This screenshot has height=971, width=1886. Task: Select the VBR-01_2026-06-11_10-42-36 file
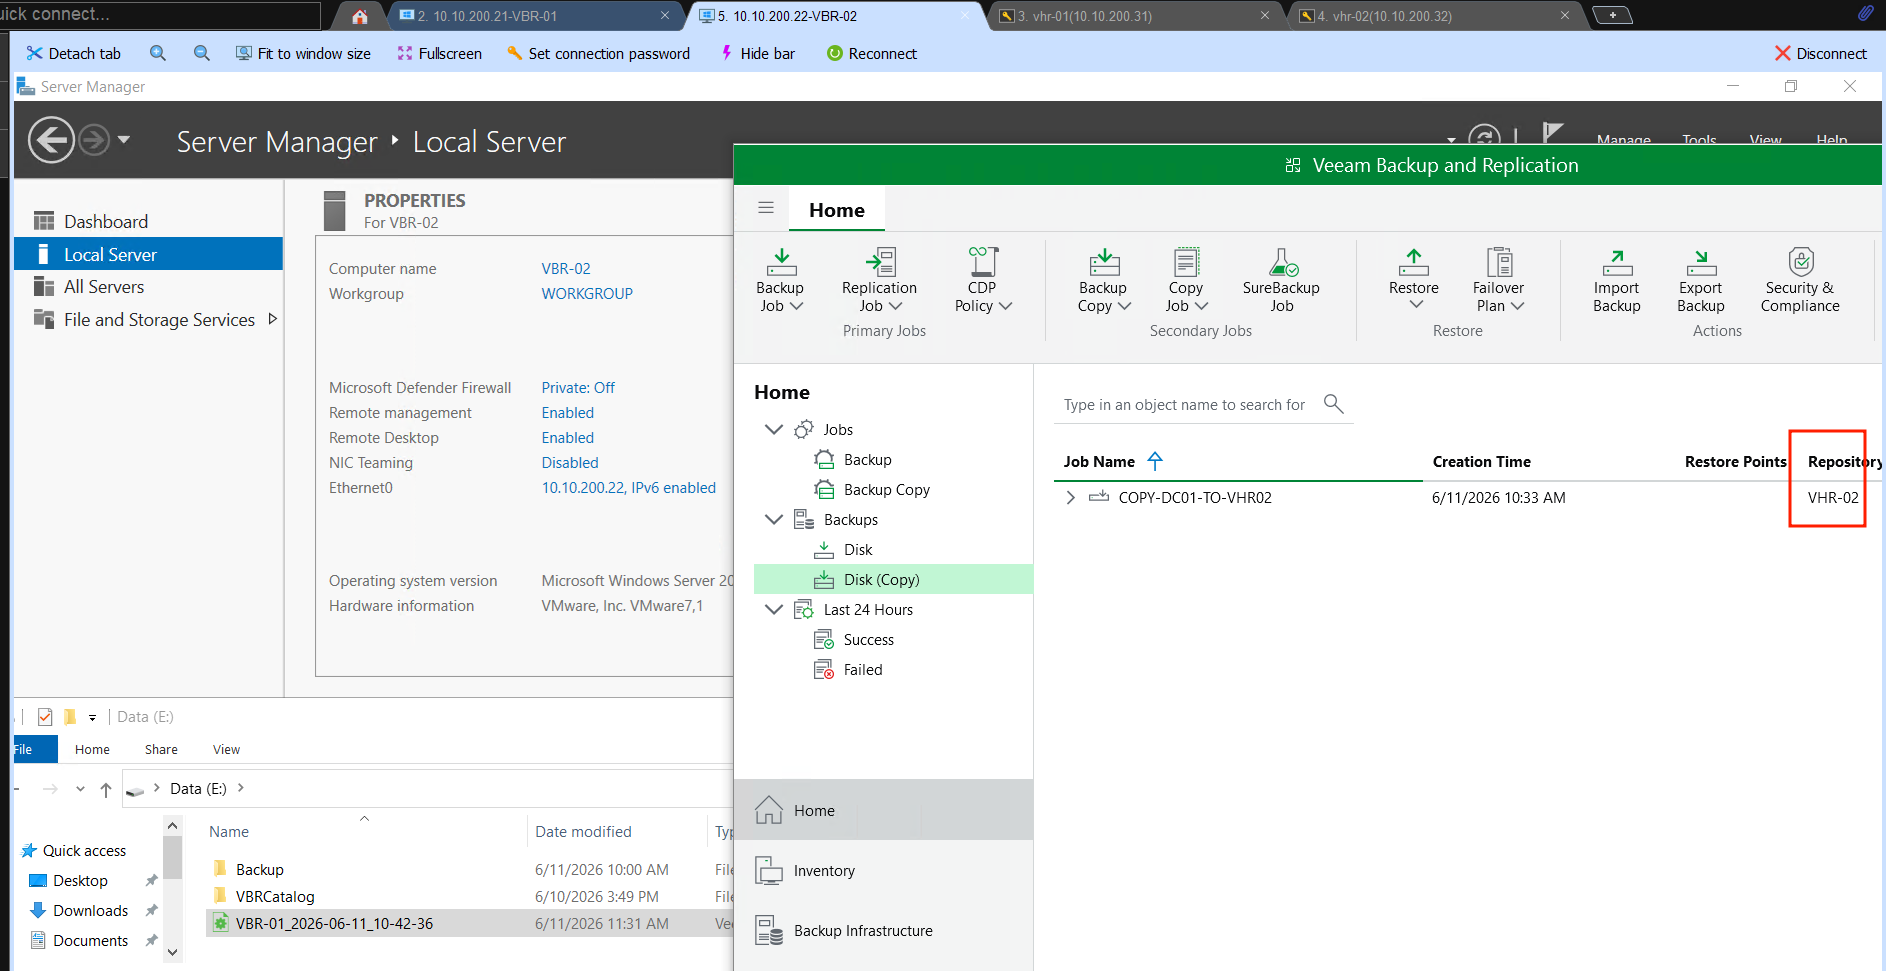334,923
